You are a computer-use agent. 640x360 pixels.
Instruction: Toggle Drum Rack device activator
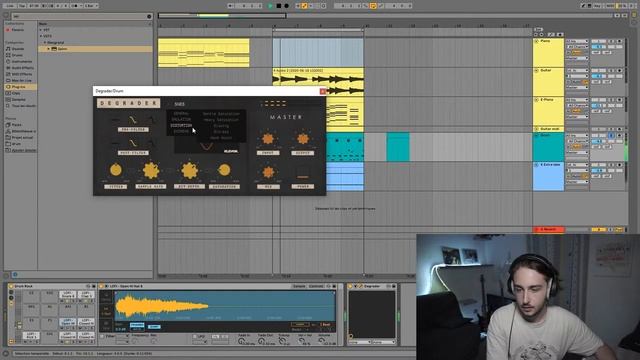[11, 287]
